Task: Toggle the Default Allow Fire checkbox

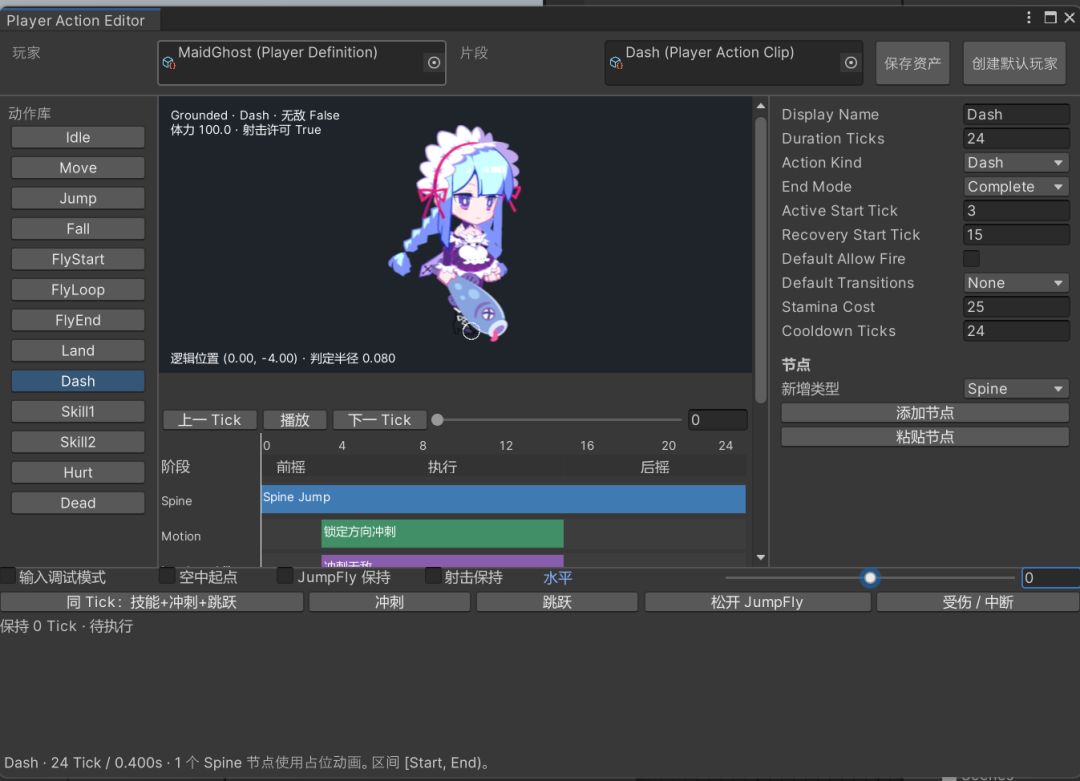Action: [971, 259]
